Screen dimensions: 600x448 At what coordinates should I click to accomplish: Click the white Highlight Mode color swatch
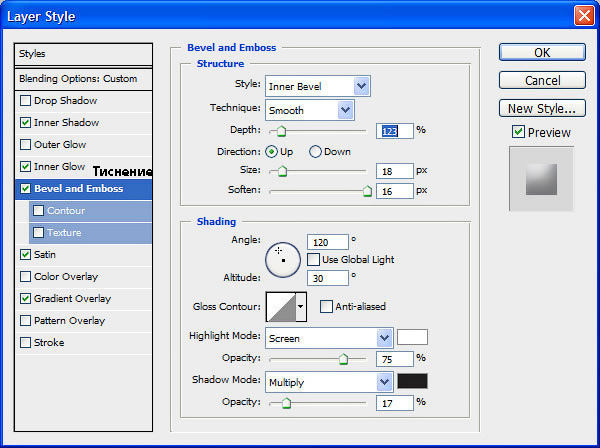click(x=412, y=337)
